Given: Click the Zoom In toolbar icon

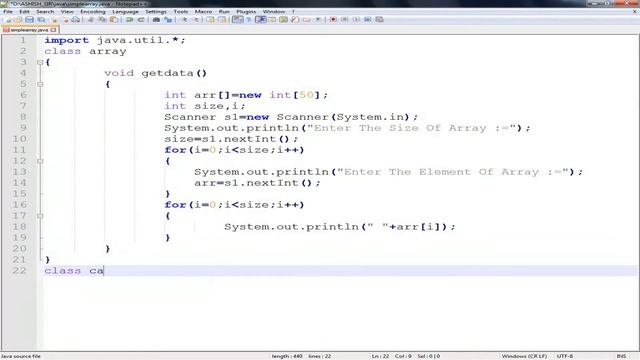Looking at the screenshot, I should tap(184, 20).
